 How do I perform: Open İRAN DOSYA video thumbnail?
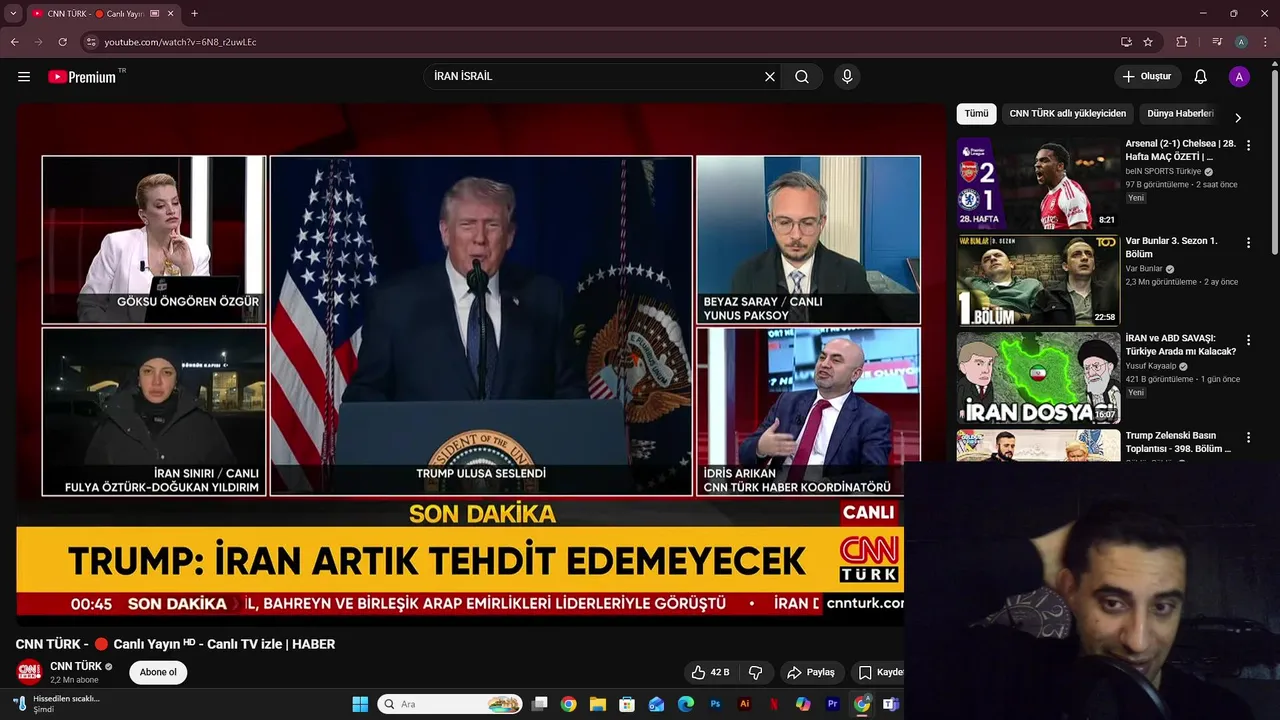tap(1038, 378)
